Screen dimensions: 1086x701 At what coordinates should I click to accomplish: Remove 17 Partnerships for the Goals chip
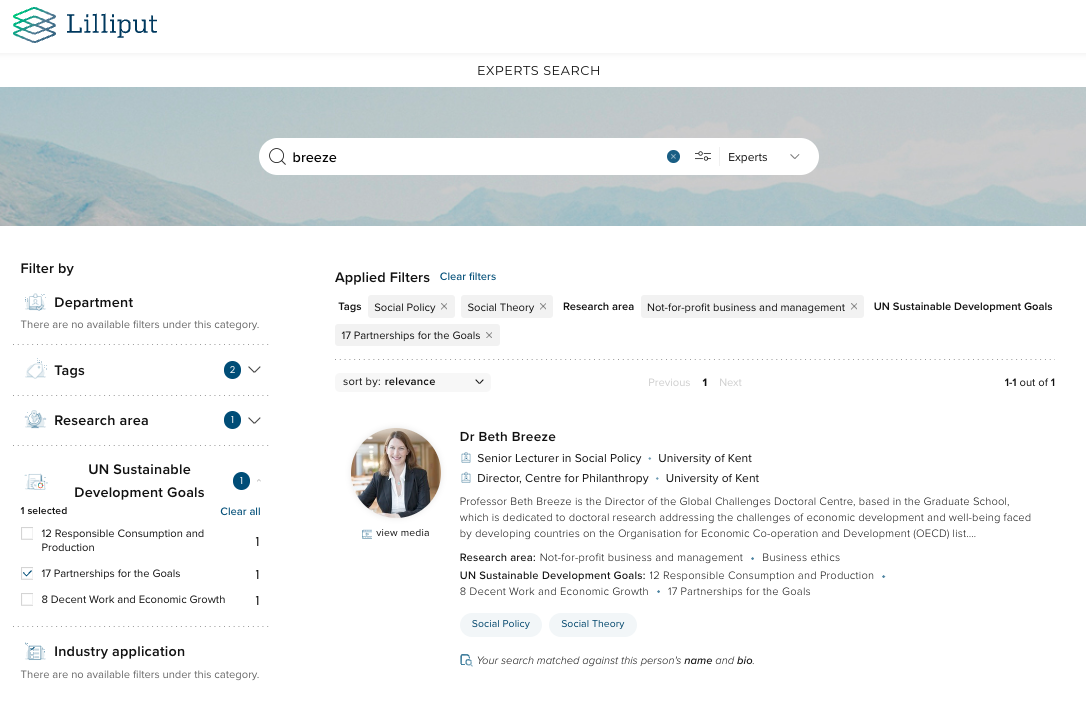point(489,335)
